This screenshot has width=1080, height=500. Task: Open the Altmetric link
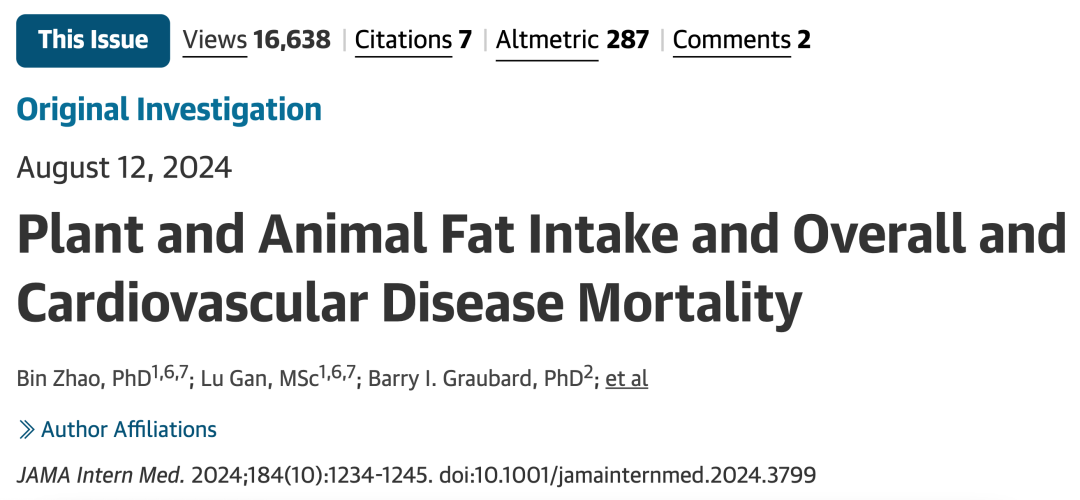click(x=547, y=40)
